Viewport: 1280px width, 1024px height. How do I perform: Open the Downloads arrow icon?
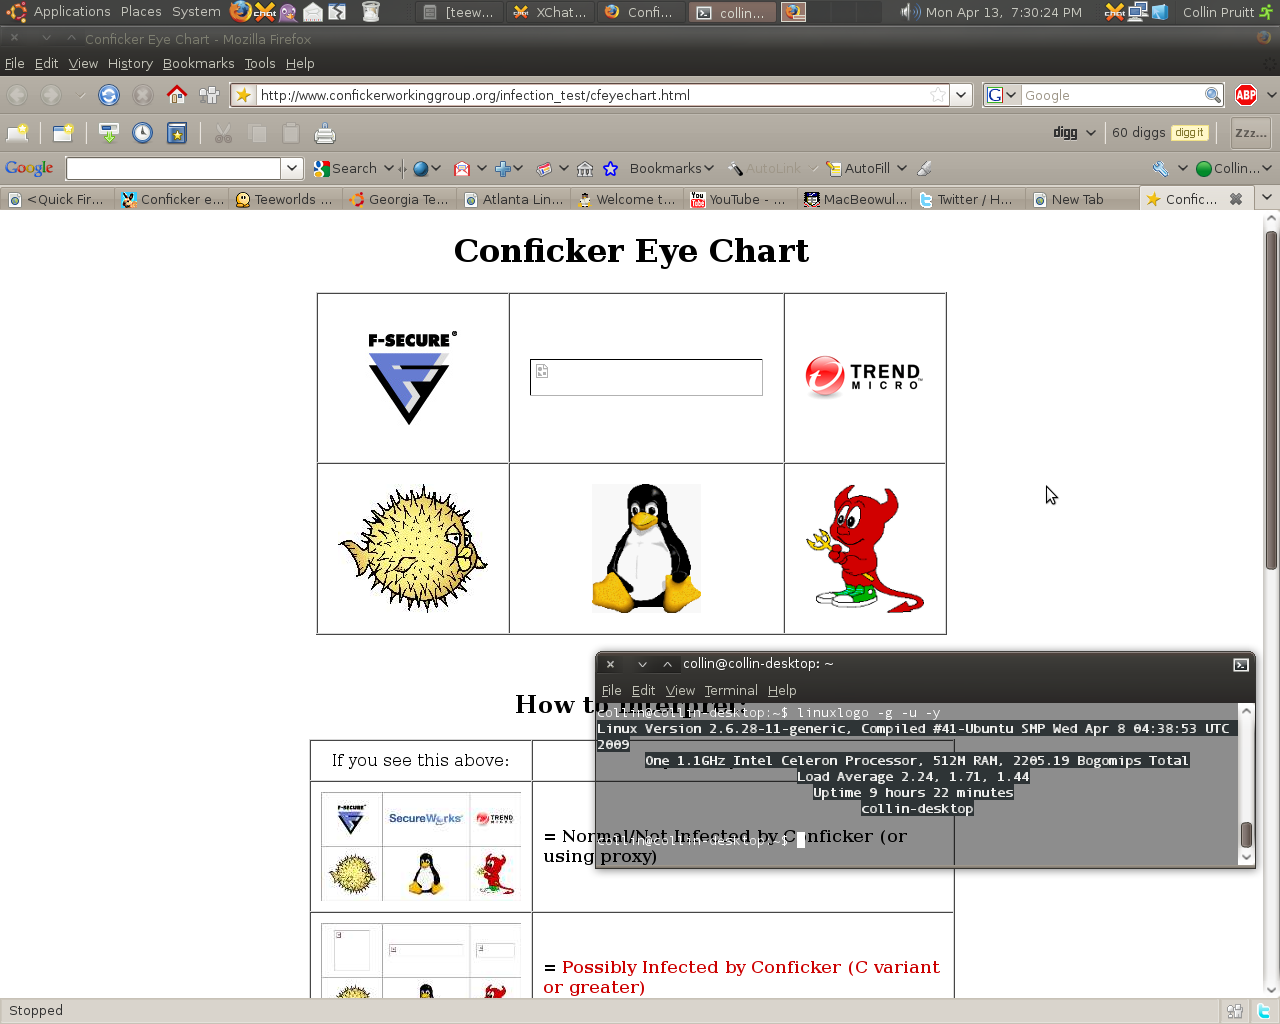pos(109,133)
